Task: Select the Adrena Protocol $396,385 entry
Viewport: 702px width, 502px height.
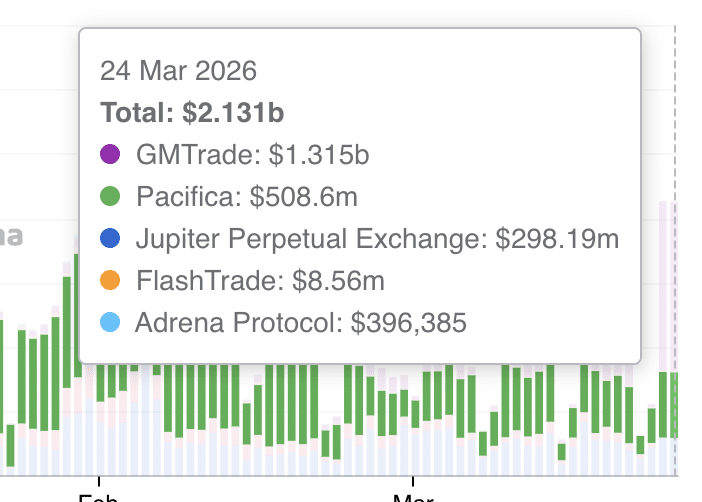Action: [x=300, y=323]
